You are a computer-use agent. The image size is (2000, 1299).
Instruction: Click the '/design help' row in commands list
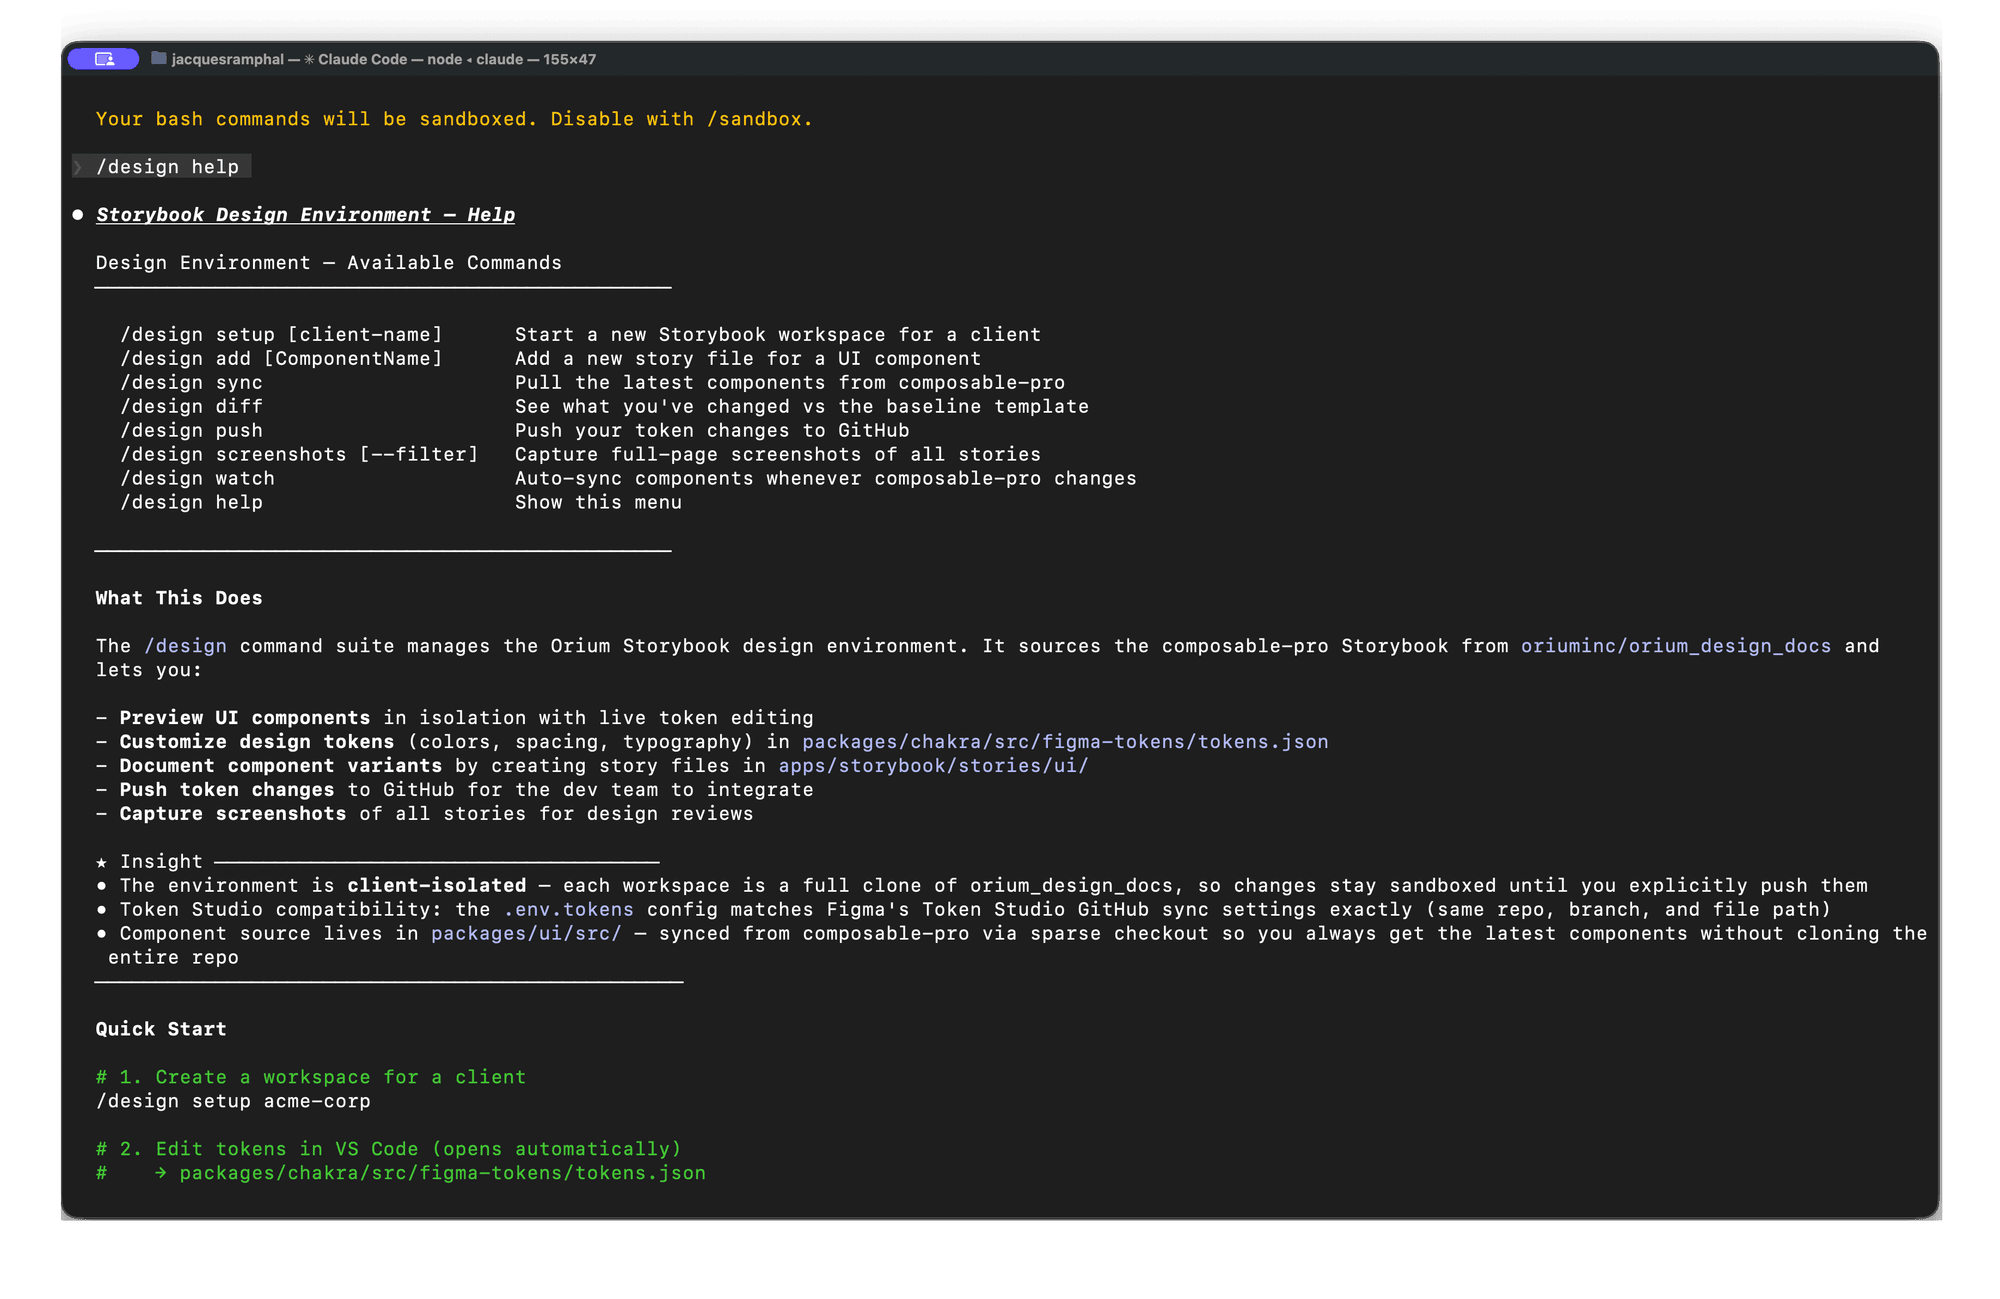191,503
